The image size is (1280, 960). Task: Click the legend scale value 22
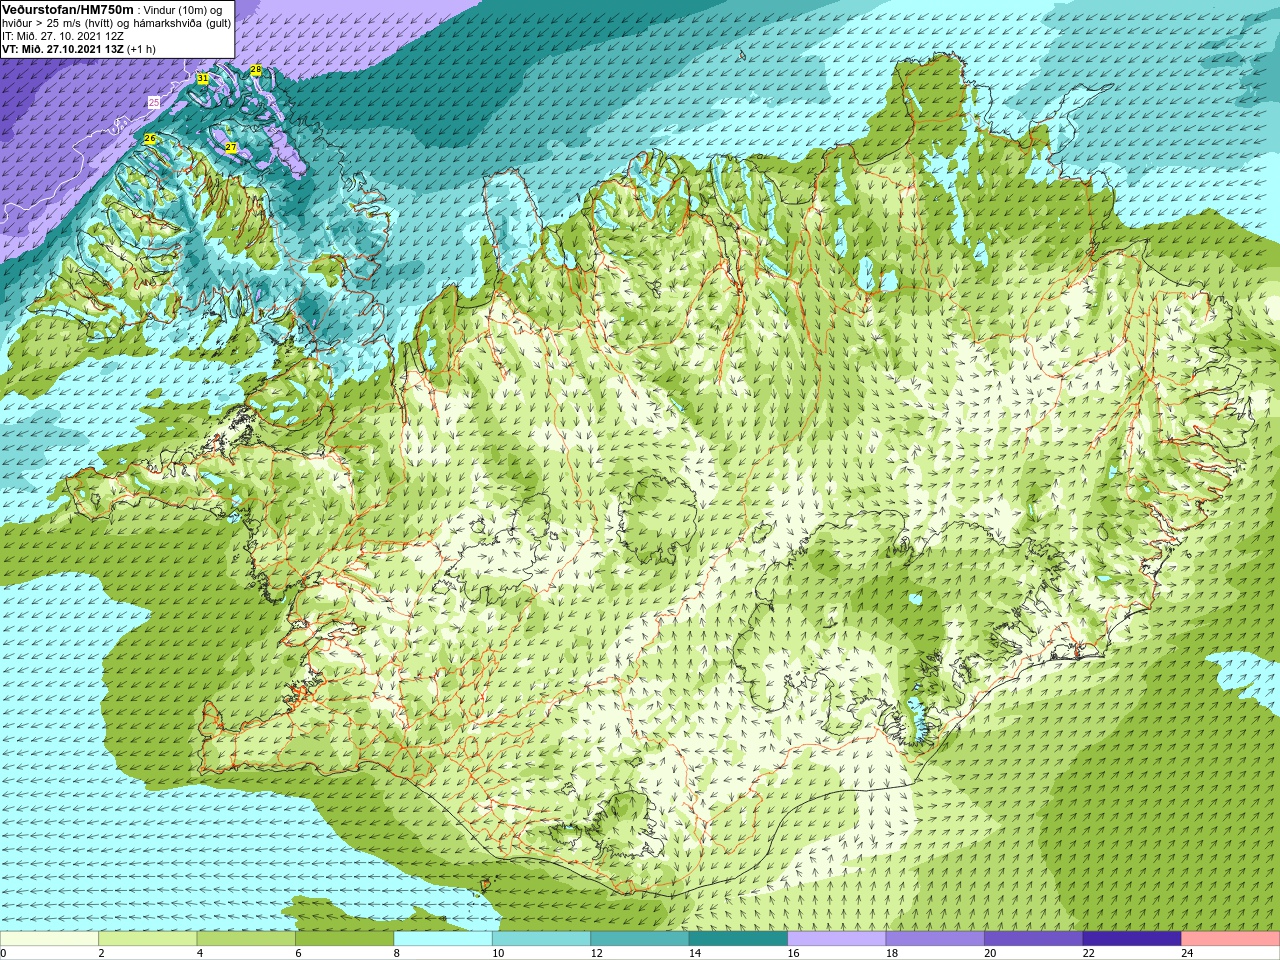[x=1089, y=953]
